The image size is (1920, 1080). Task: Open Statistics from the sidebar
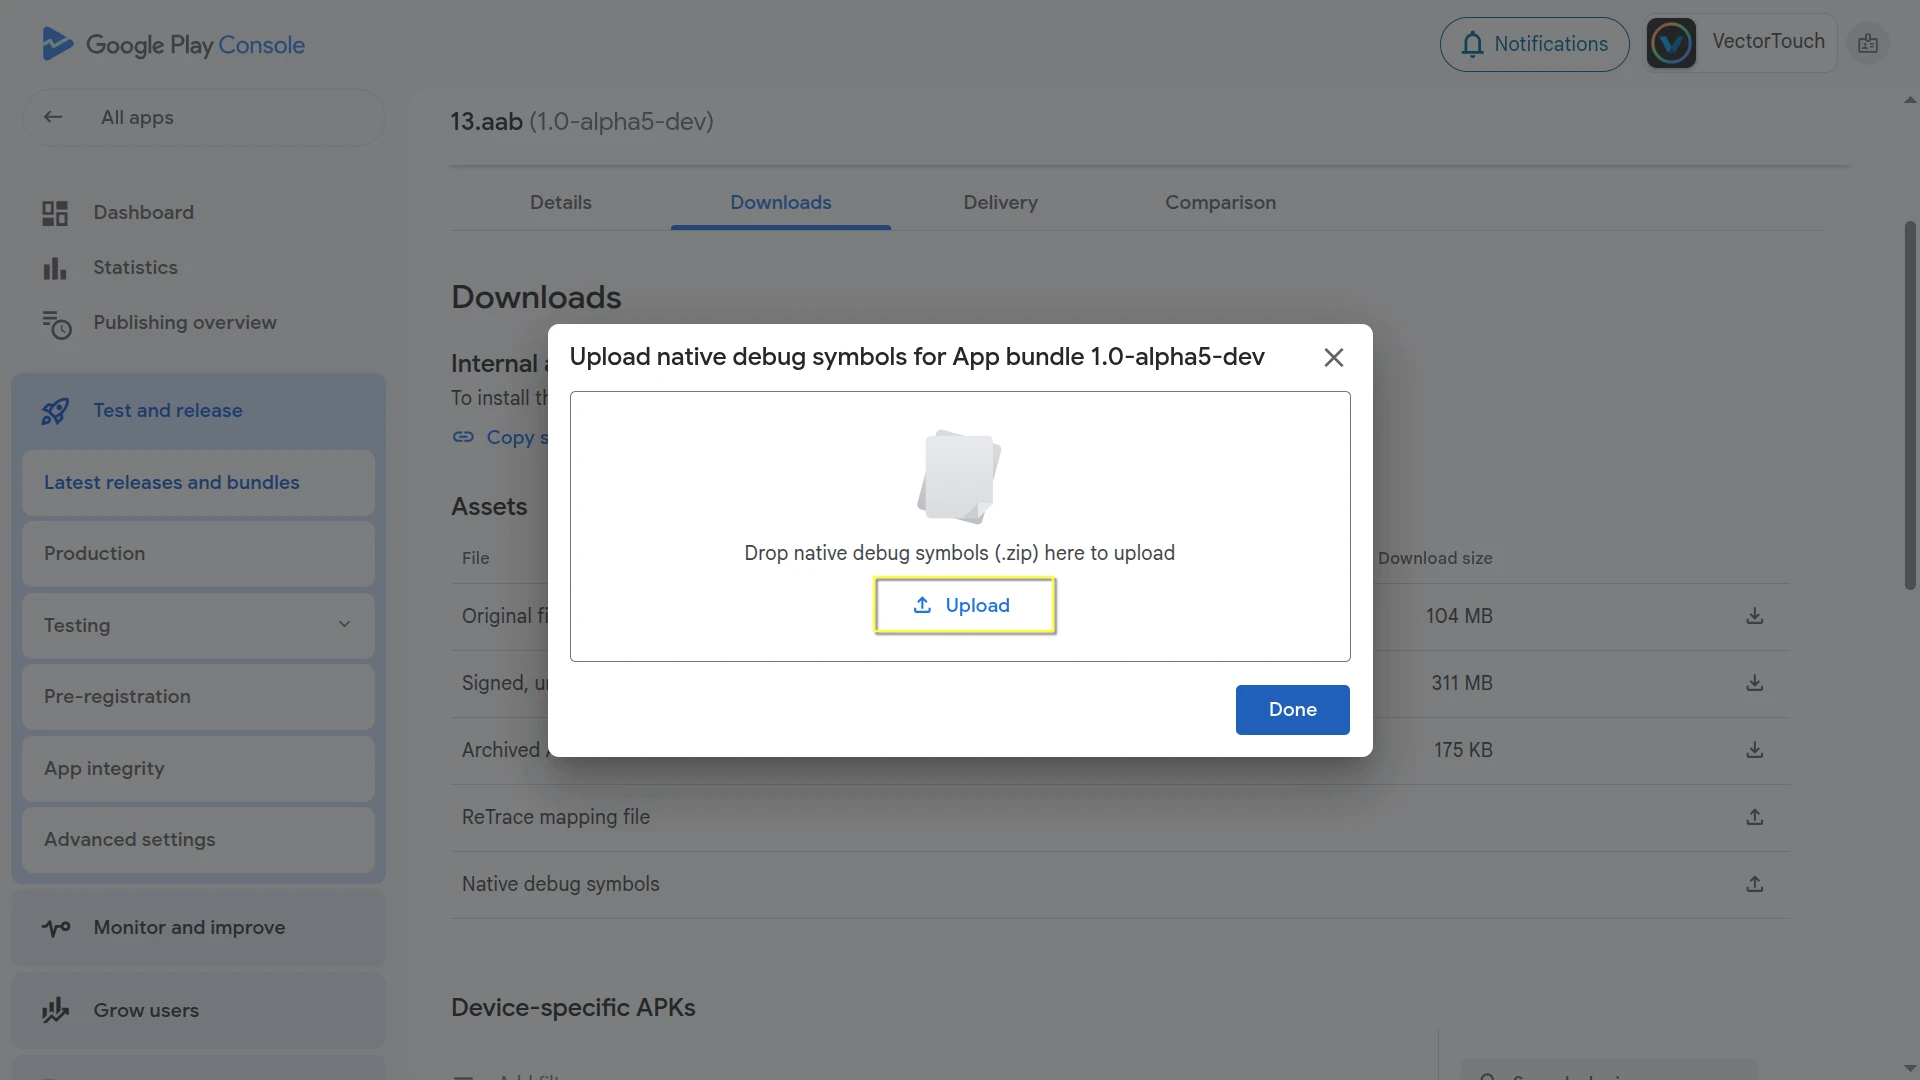tap(135, 268)
